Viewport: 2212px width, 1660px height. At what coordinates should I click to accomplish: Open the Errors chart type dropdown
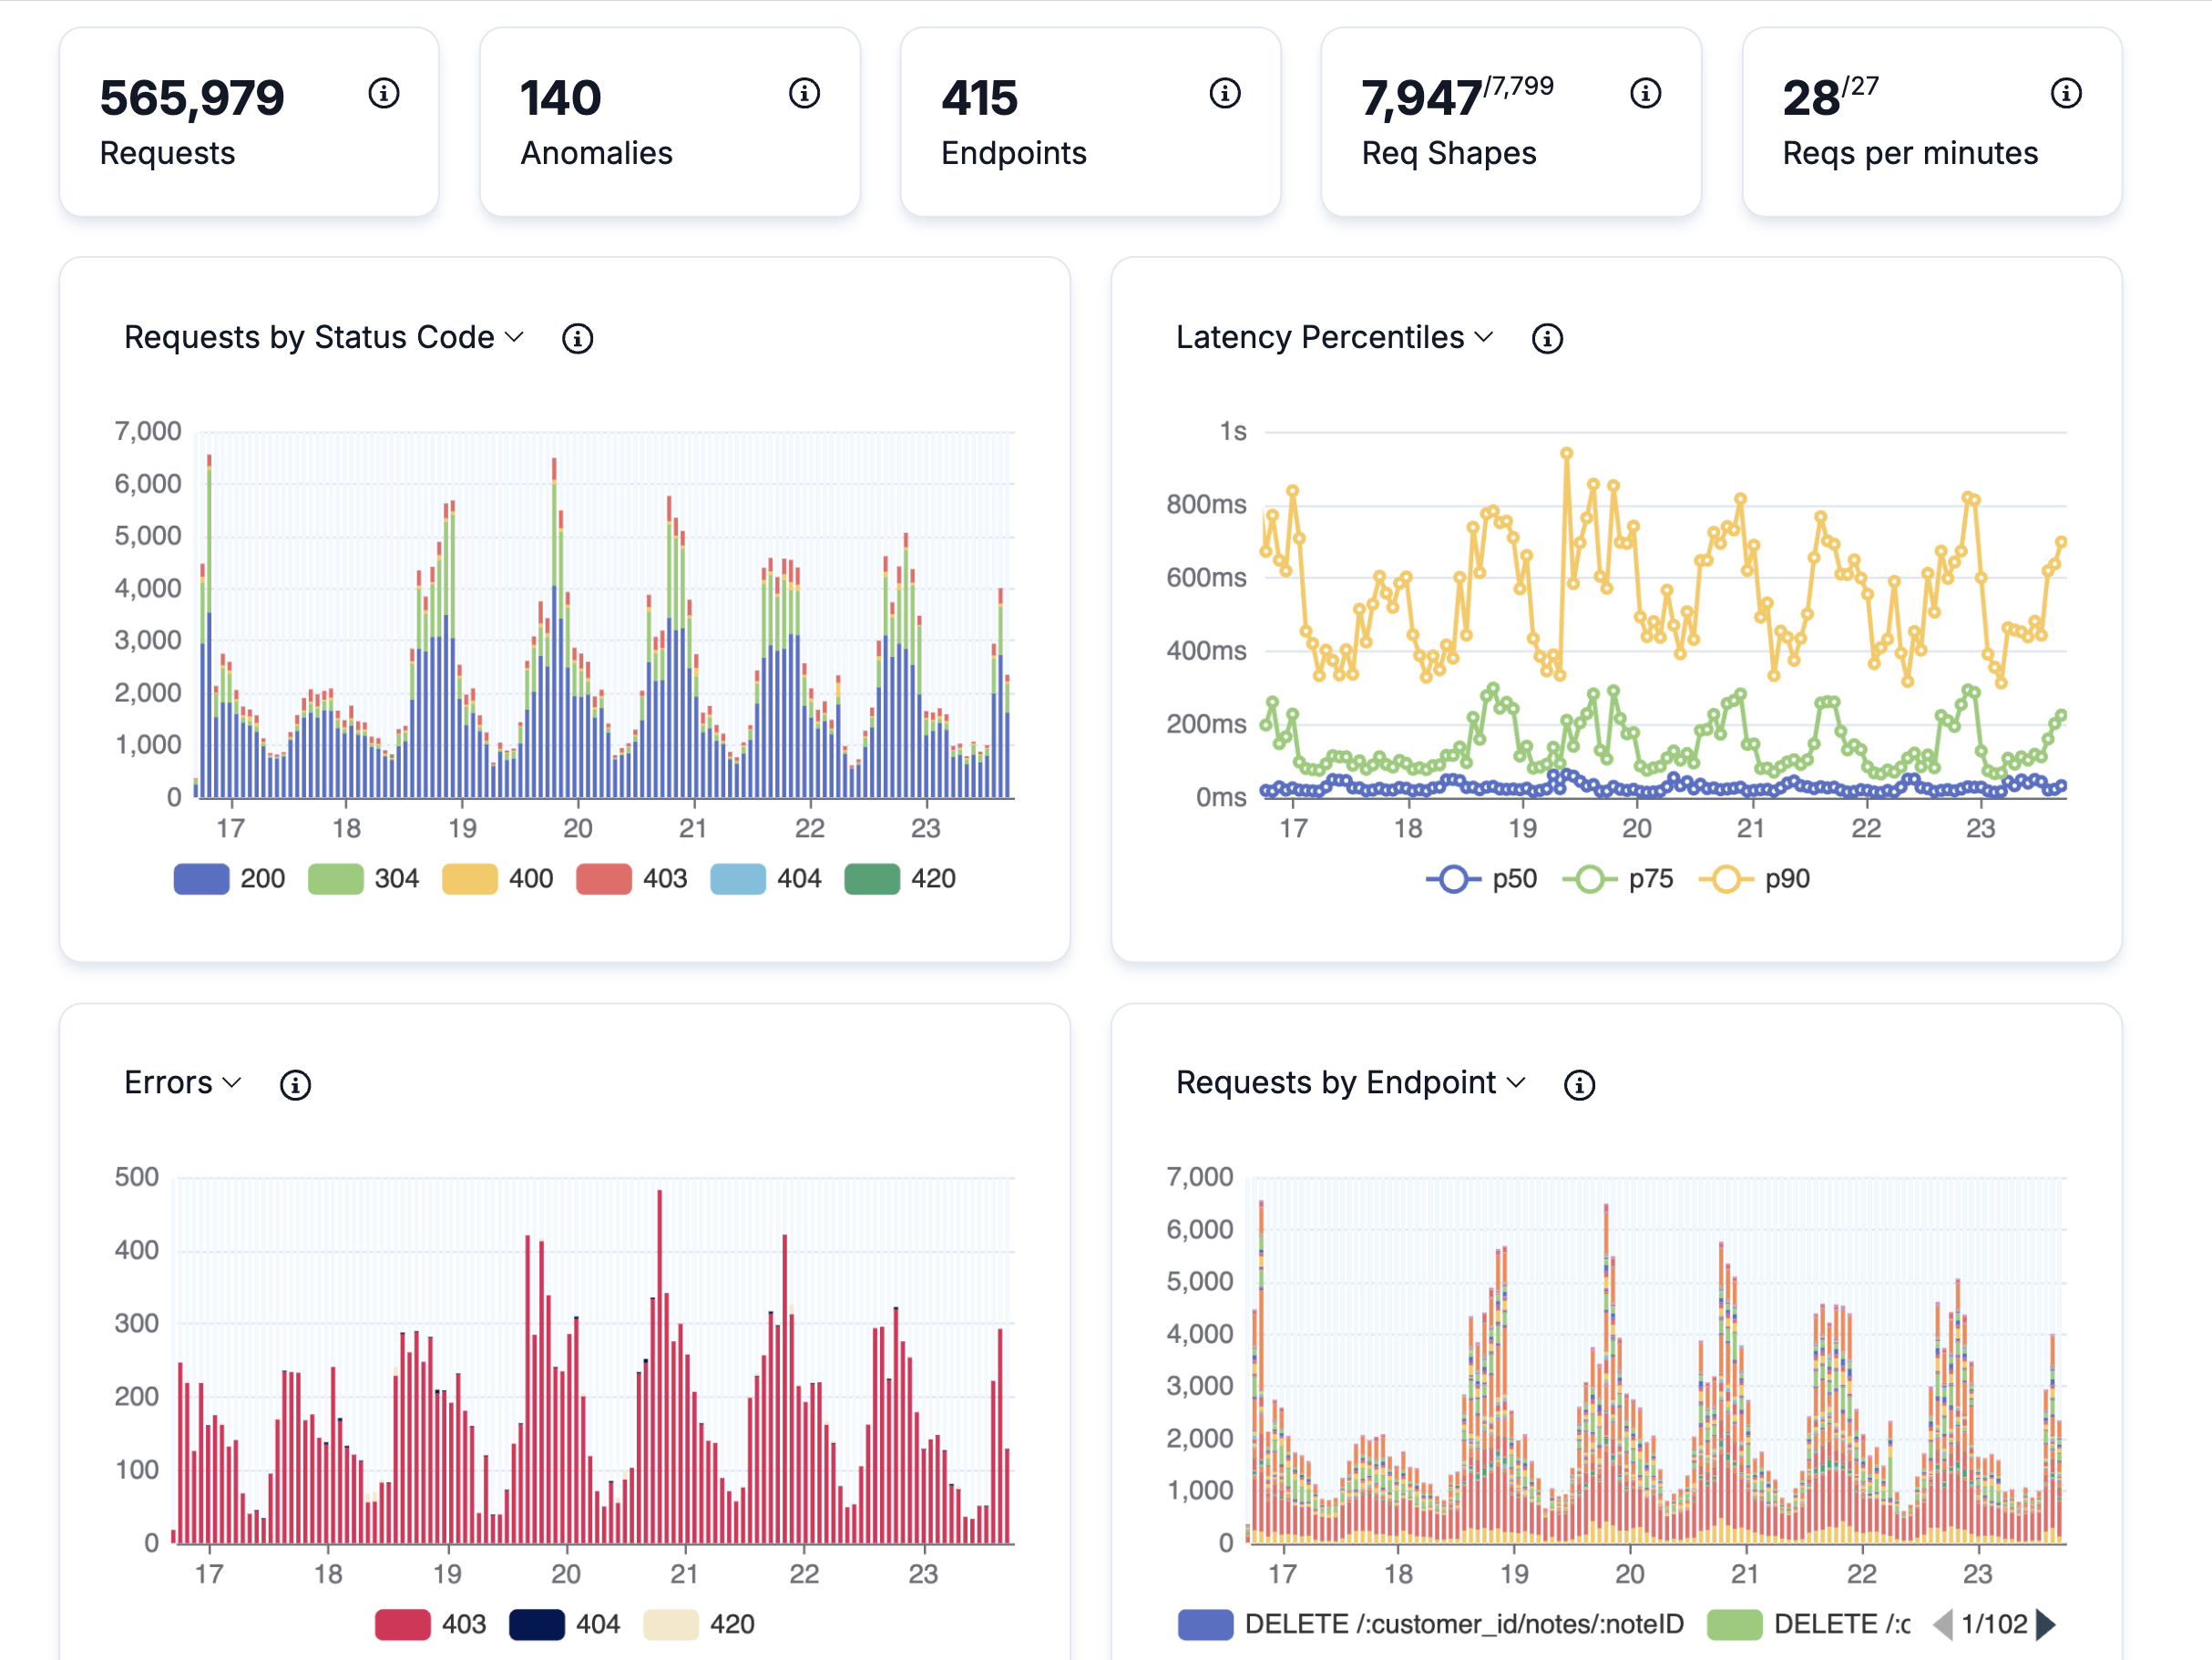(232, 1084)
